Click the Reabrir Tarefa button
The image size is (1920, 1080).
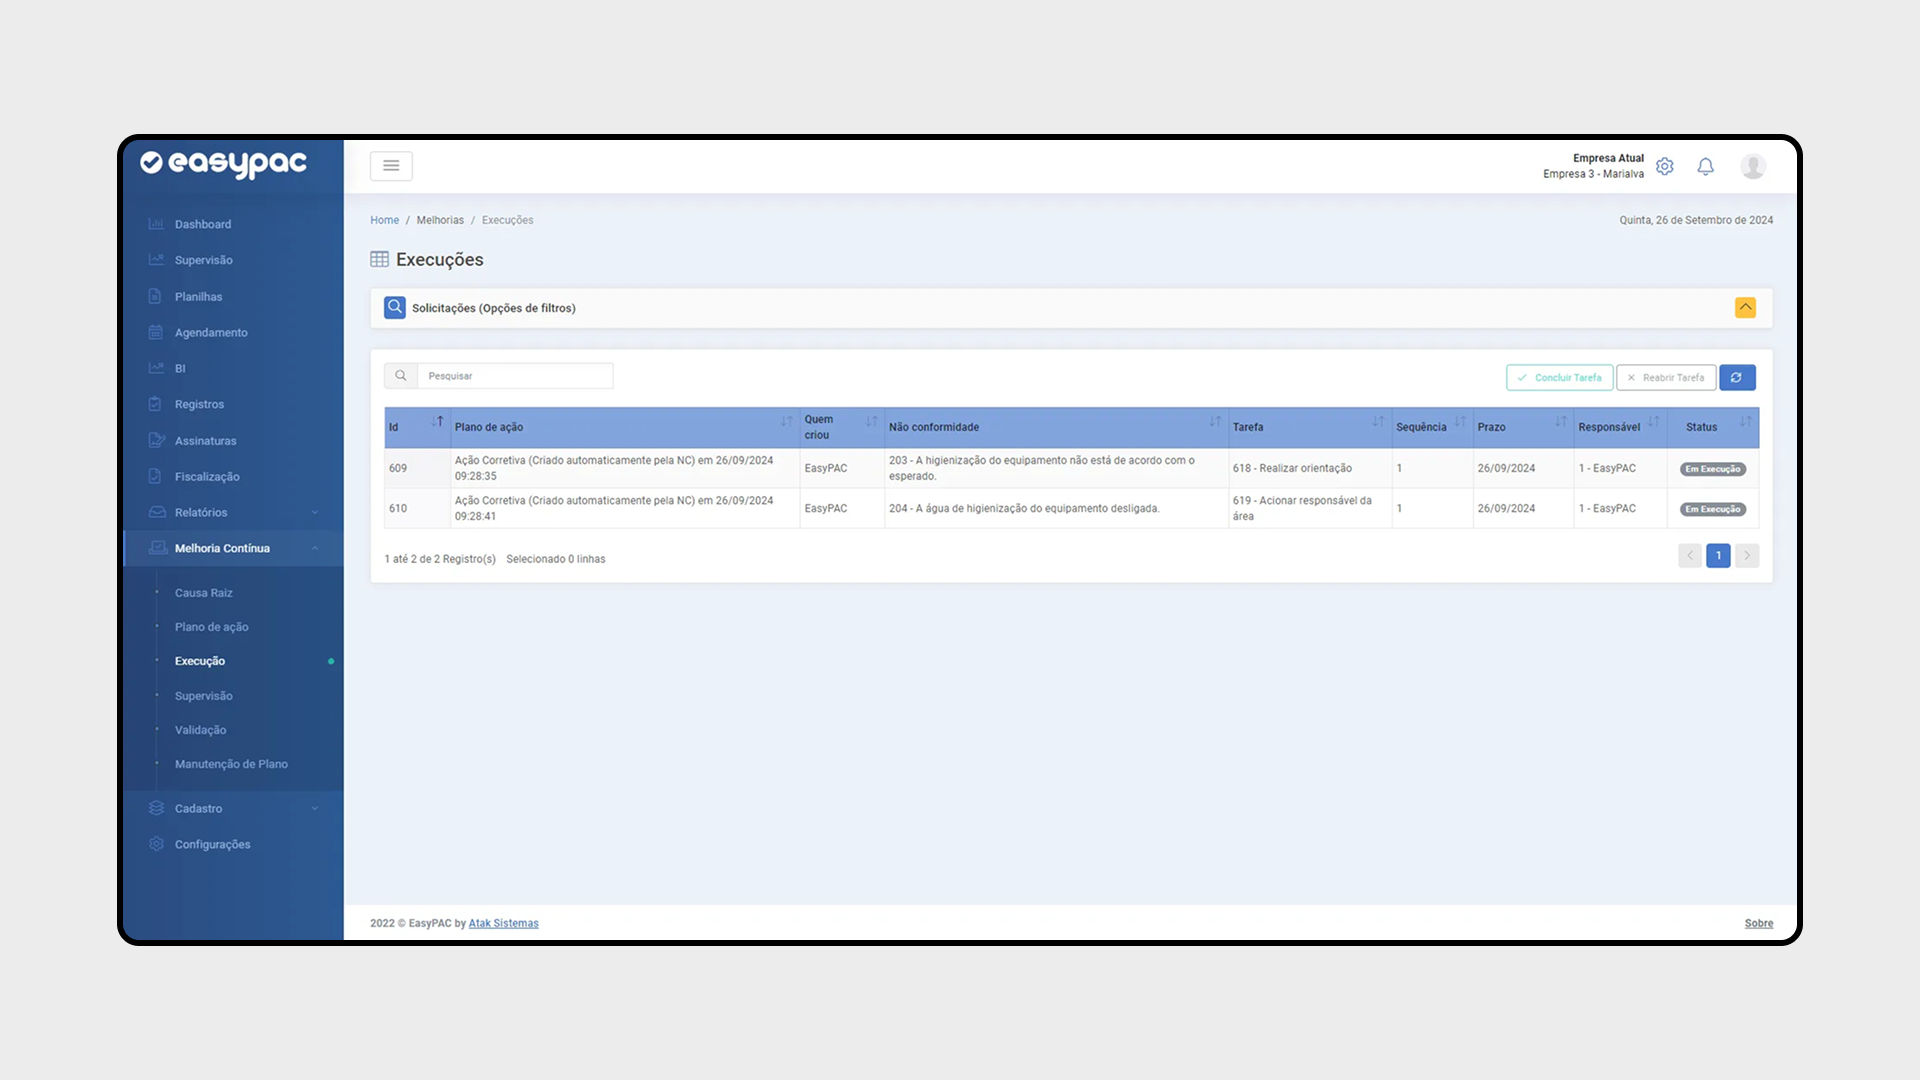point(1666,377)
